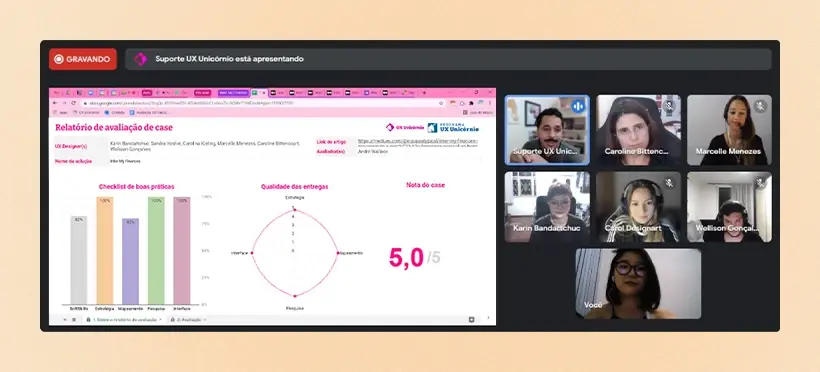The height and width of the screenshot is (372, 820).
Task: Click the Interface point on radar chart
Action: click(252, 253)
